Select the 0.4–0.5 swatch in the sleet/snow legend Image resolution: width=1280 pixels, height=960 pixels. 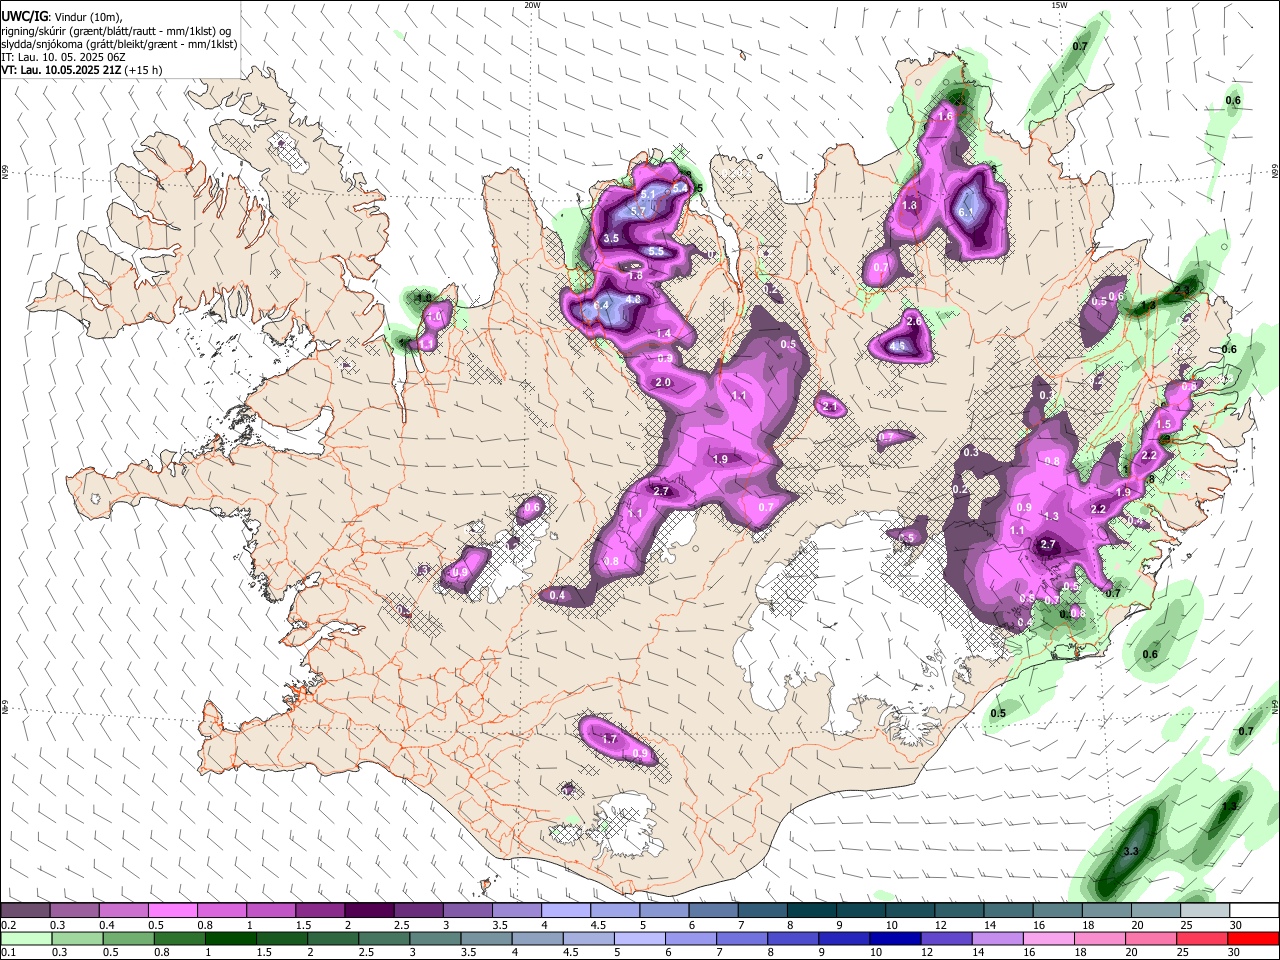tap(123, 911)
